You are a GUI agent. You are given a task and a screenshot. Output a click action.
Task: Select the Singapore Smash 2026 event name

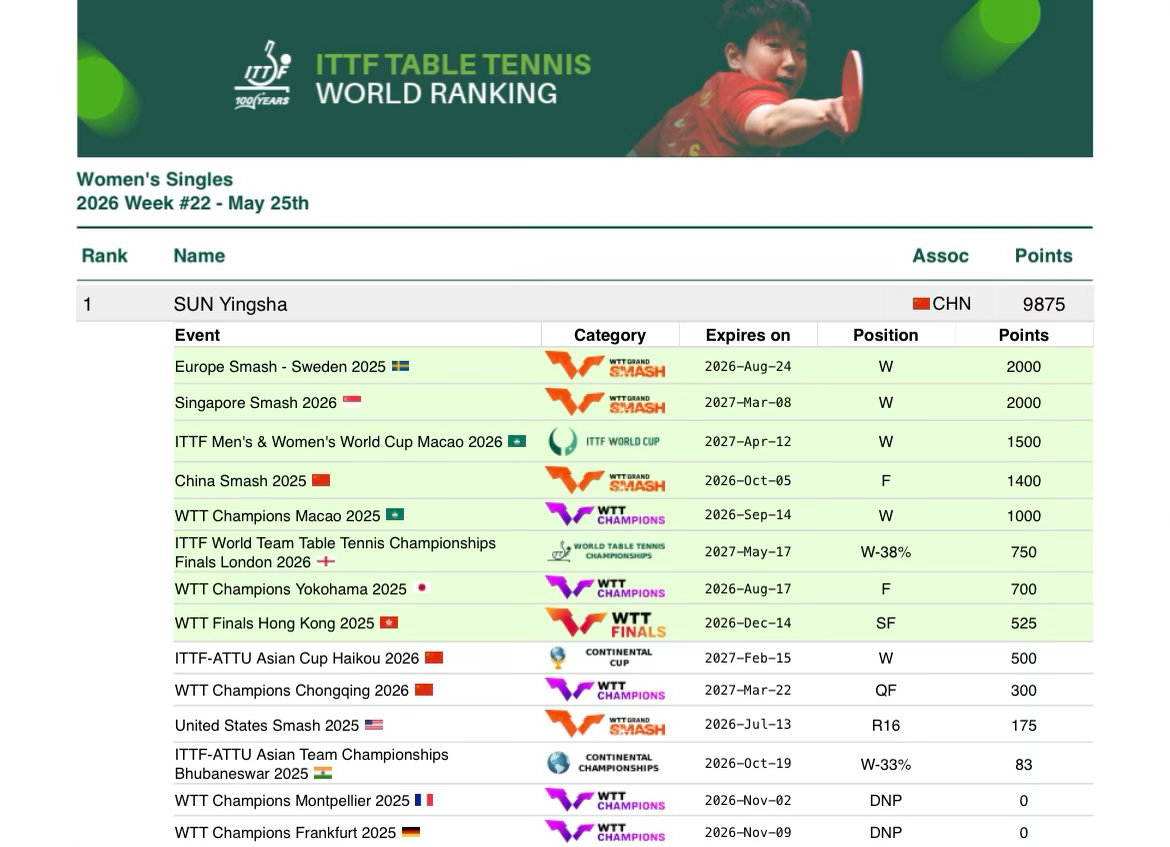pyautogui.click(x=255, y=402)
